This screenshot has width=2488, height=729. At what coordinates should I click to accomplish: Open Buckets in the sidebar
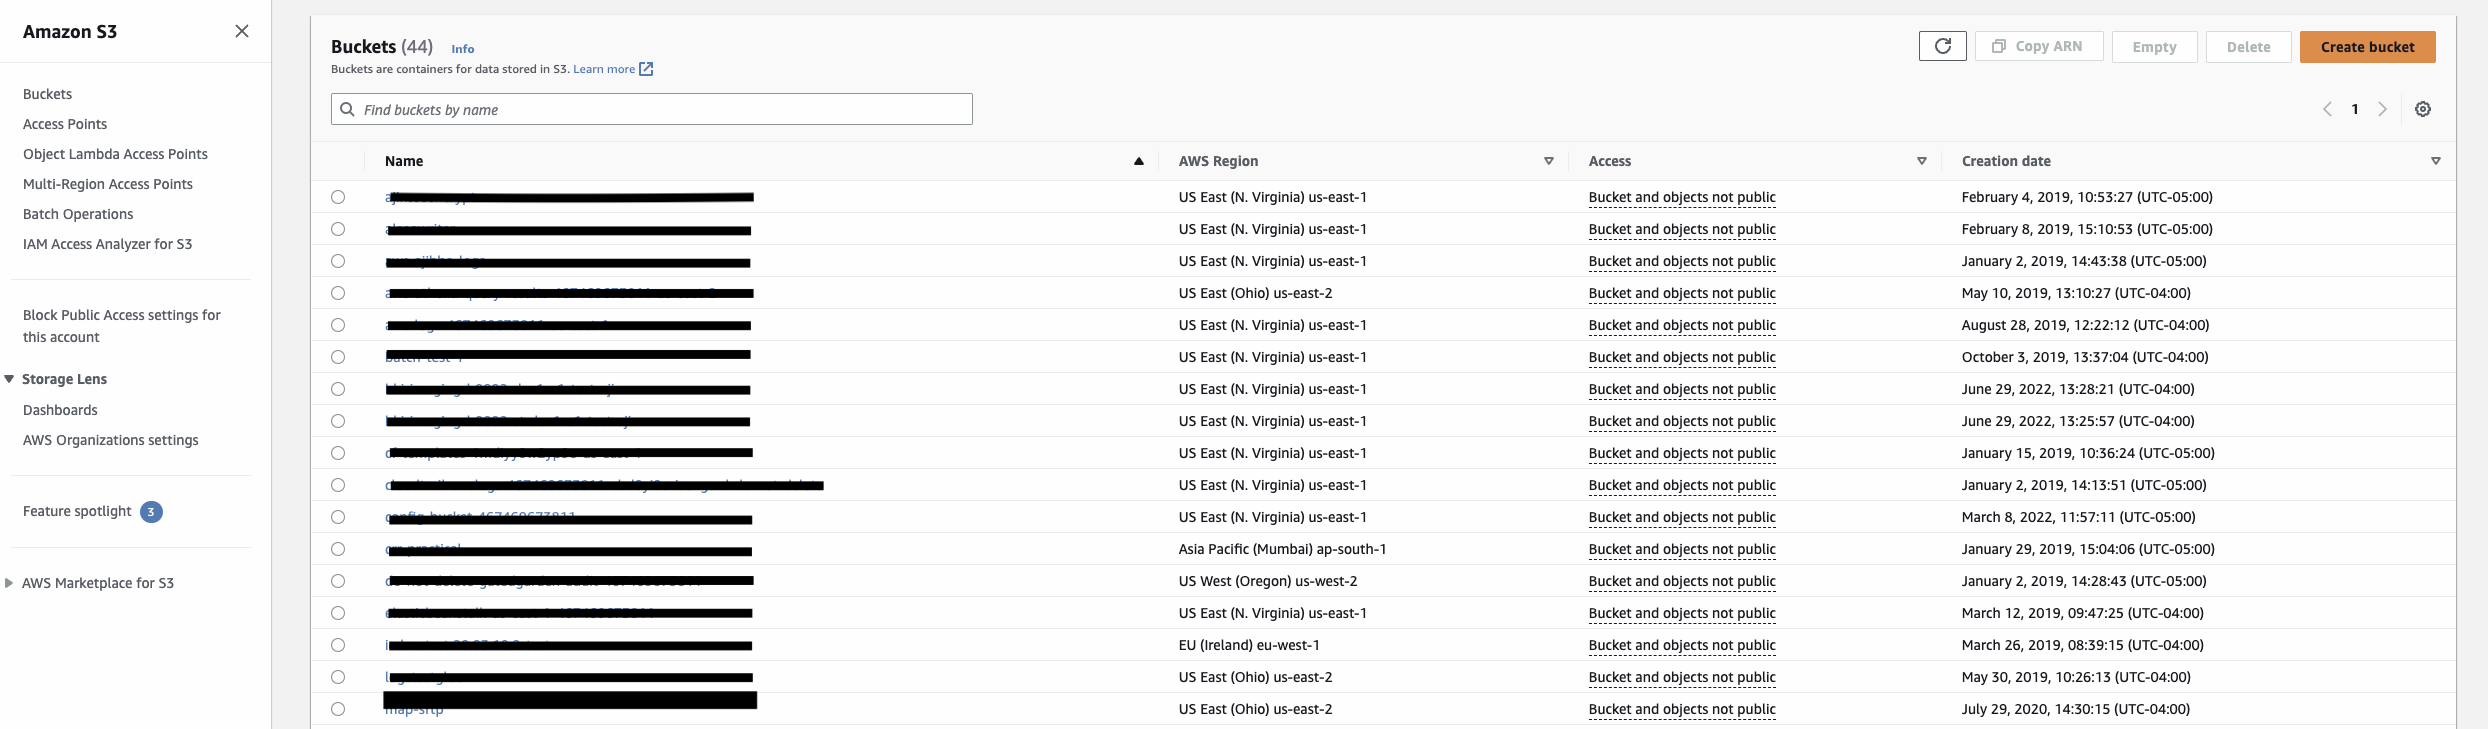(48, 94)
